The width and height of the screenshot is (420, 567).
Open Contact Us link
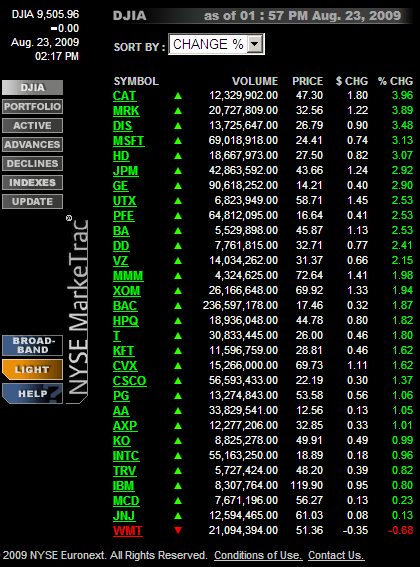[336, 555]
